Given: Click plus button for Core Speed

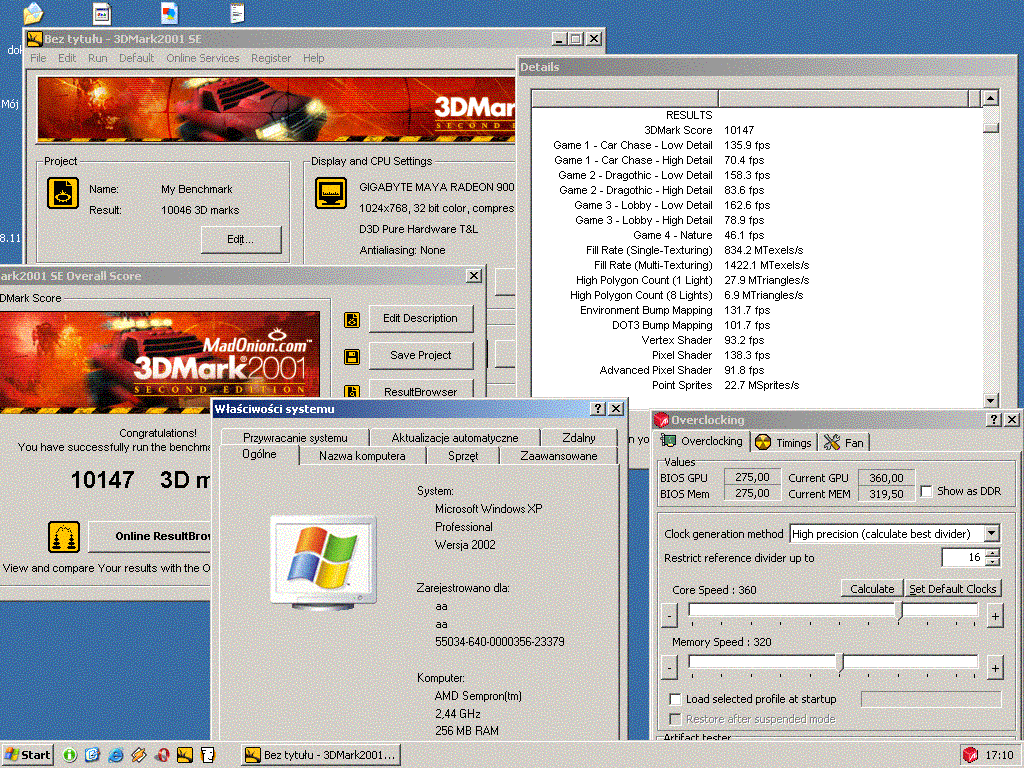Looking at the screenshot, I should (995, 615).
